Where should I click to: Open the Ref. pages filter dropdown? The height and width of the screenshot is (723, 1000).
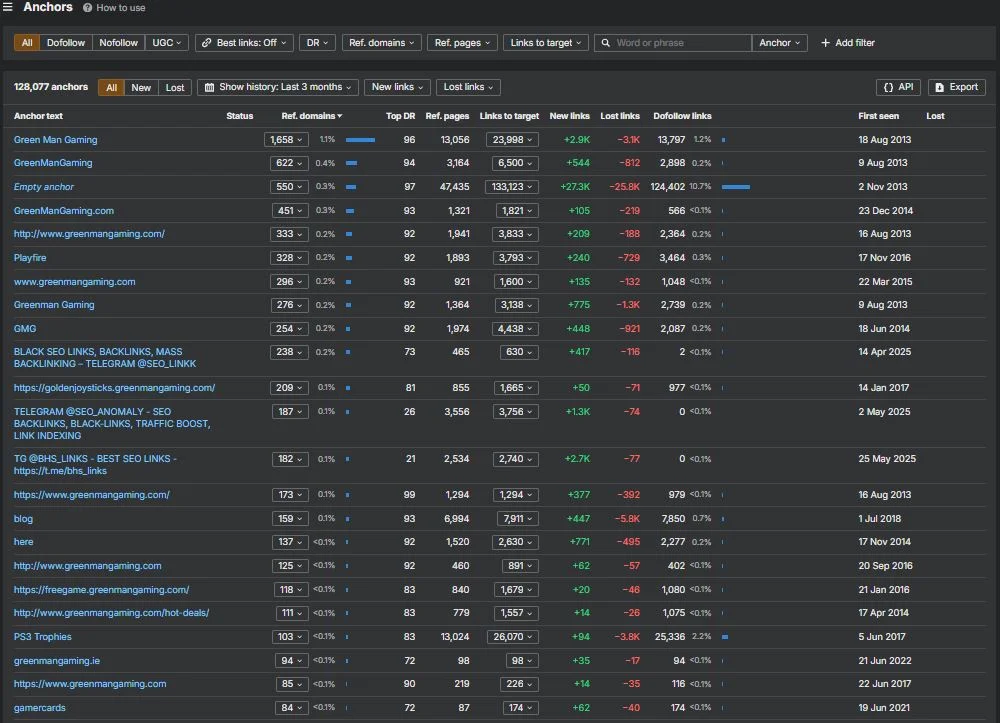462,43
